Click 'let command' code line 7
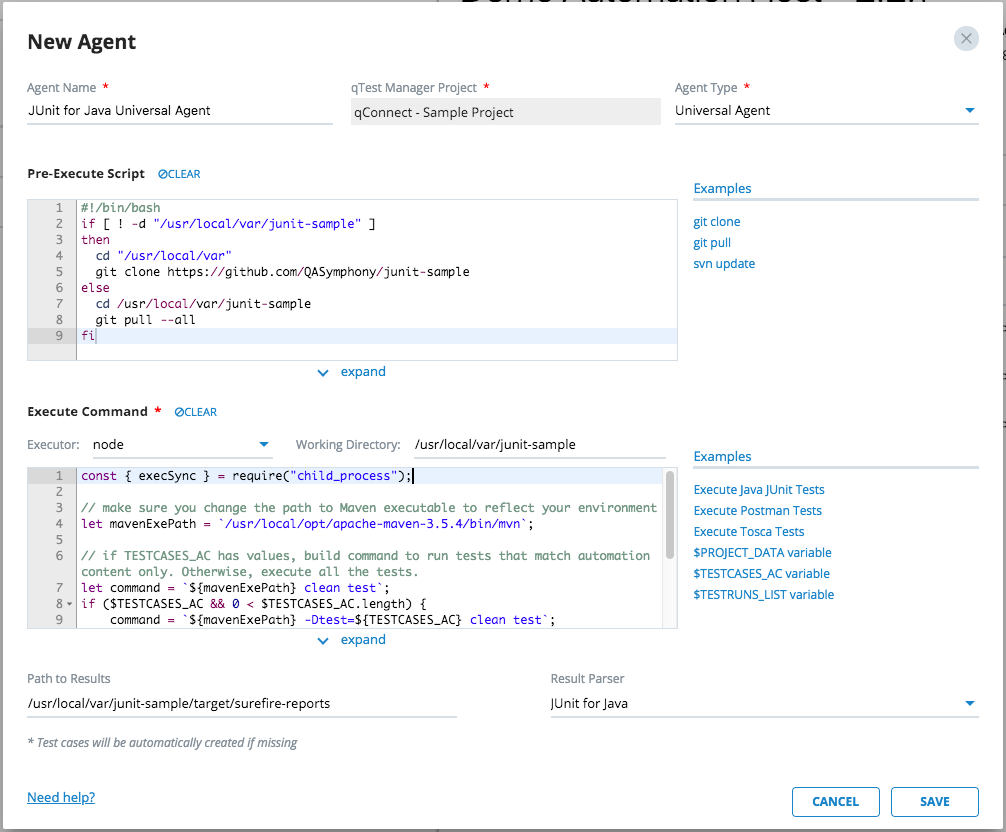The height and width of the screenshot is (832, 1006). point(235,588)
